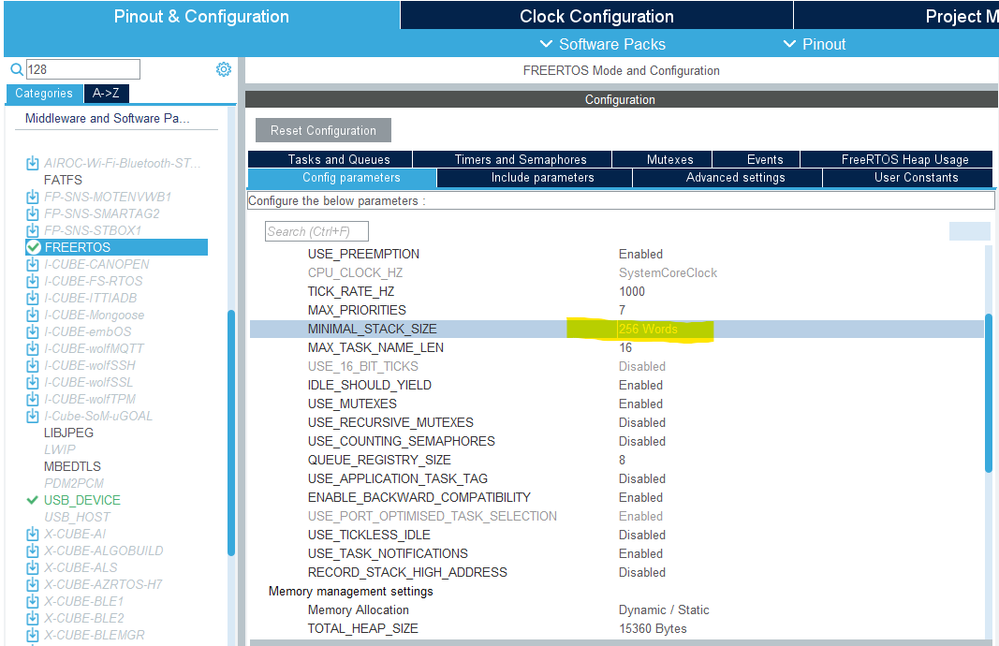Click the MAX_TASK_NAME_LEN value 16
The image size is (999, 646).
[626, 348]
